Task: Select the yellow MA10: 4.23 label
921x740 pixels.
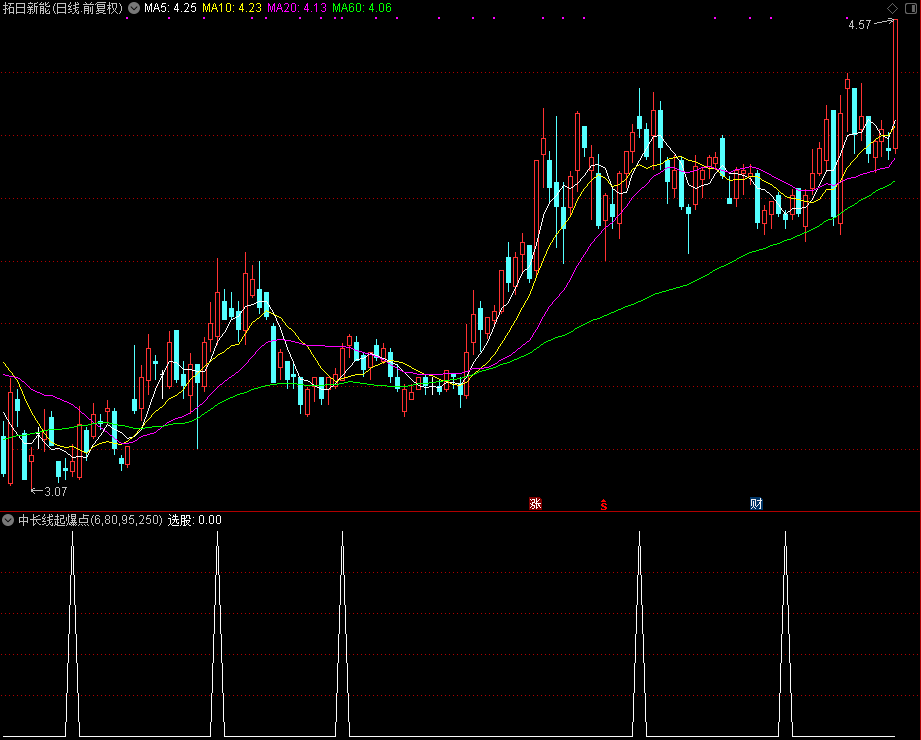Action: [x=232, y=8]
